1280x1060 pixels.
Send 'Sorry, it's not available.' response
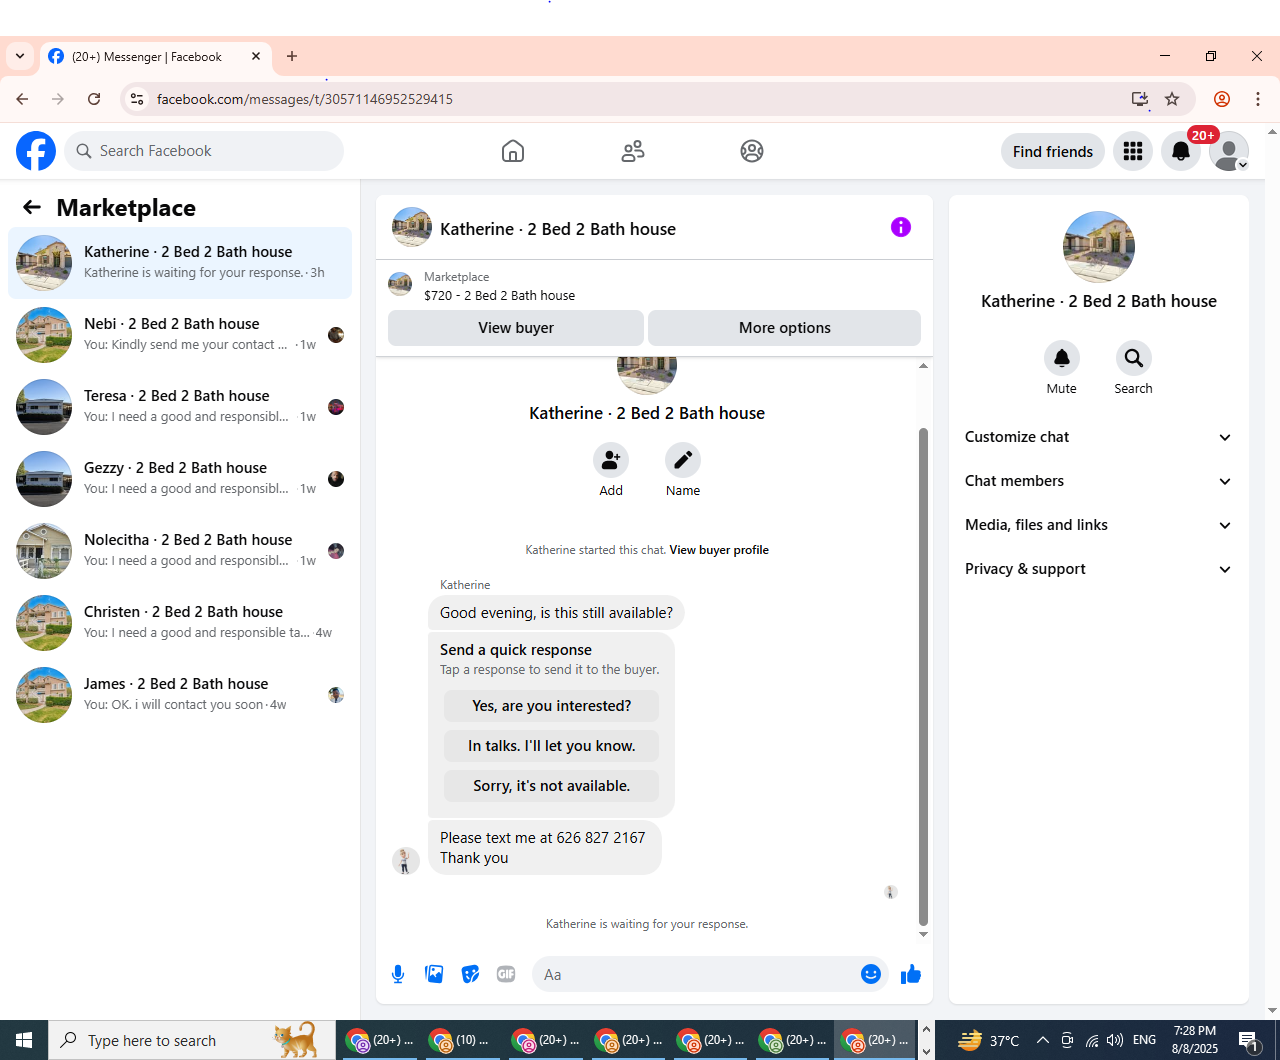point(552,786)
